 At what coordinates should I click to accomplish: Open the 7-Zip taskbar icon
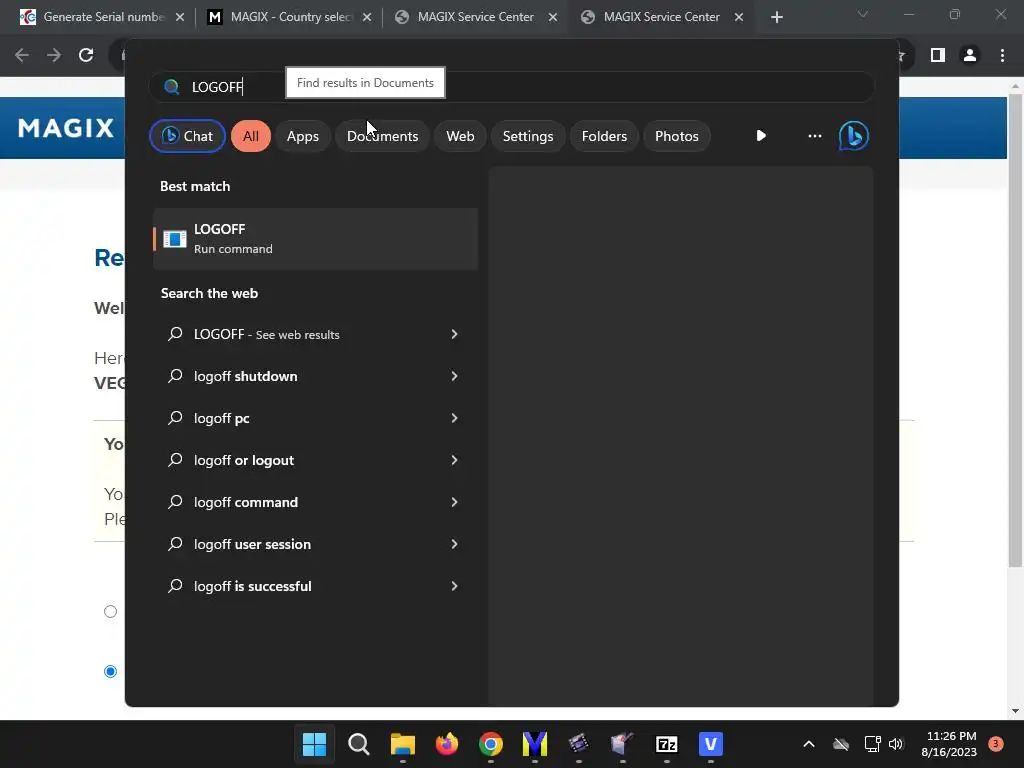tap(667, 744)
